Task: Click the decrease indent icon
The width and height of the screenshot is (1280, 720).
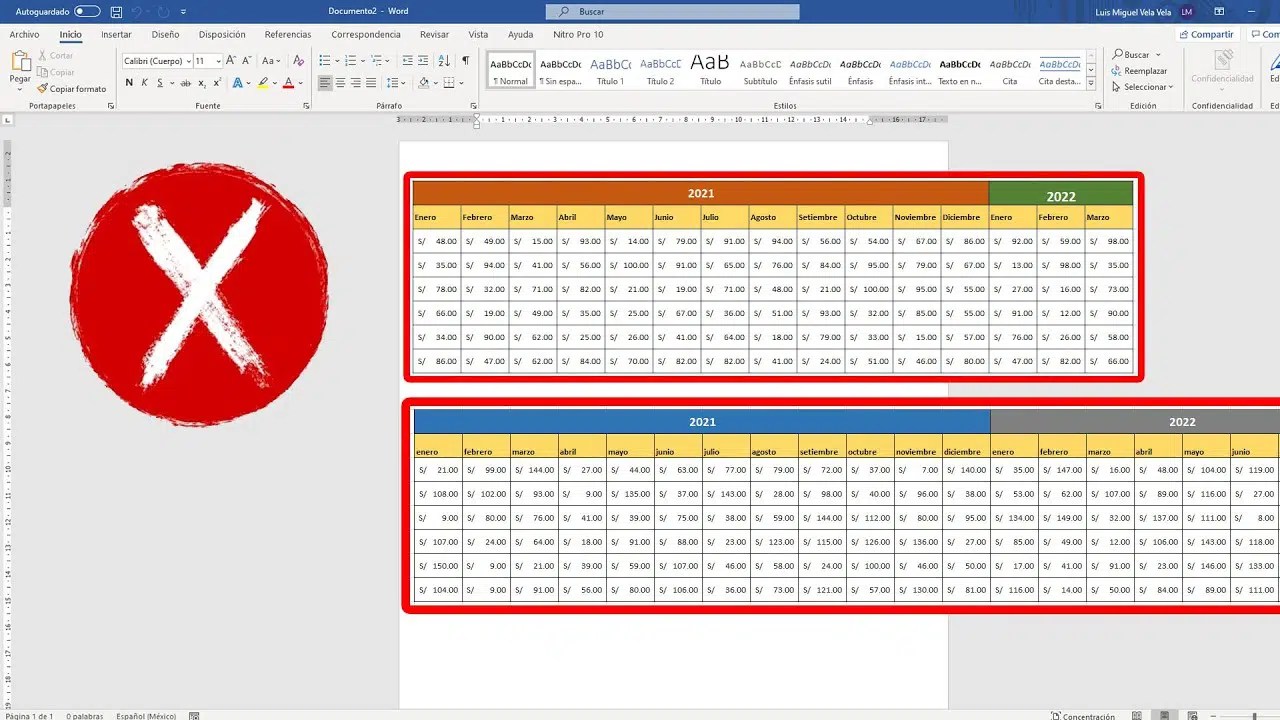Action: (407, 61)
